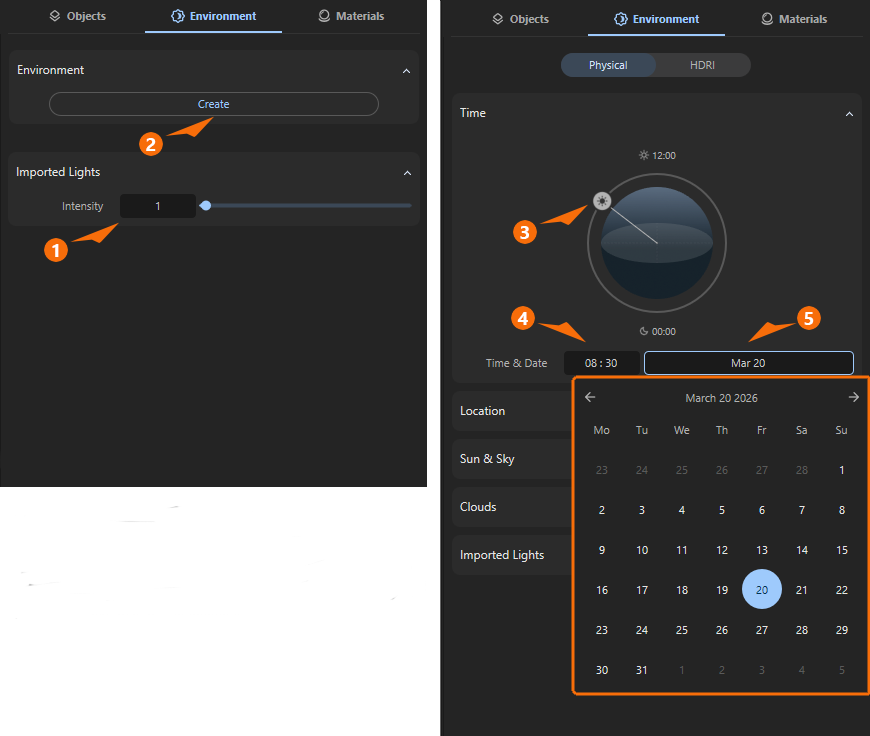Open the Materials sphere icon

322,17
